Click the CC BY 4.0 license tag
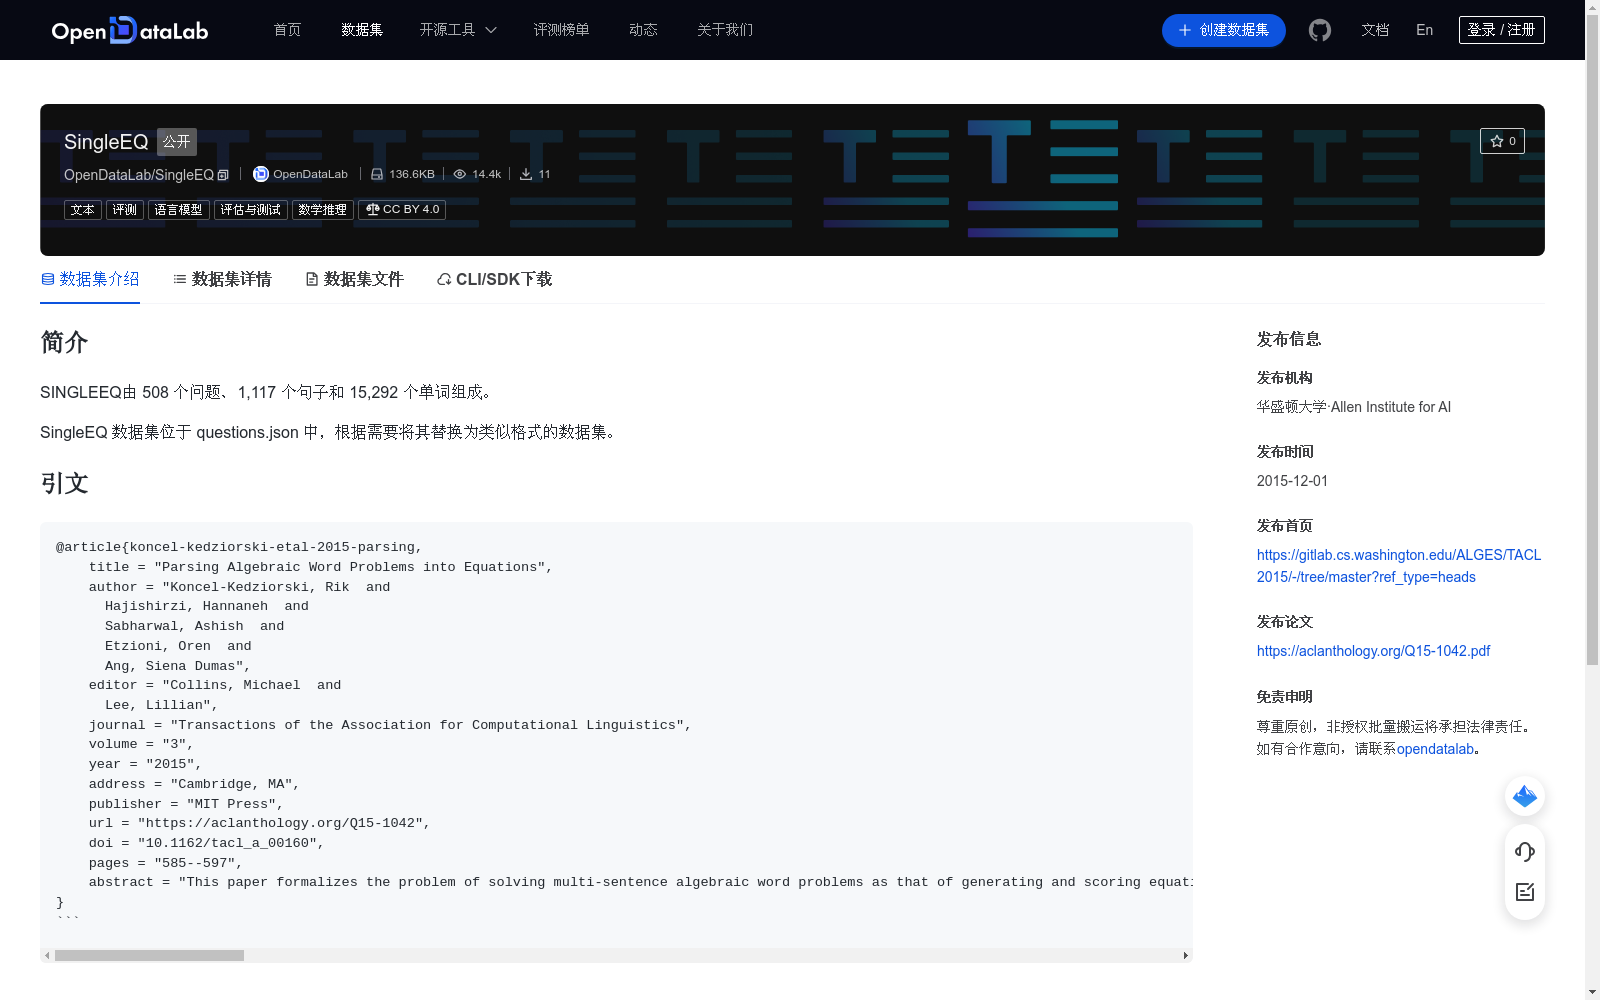 pos(402,210)
